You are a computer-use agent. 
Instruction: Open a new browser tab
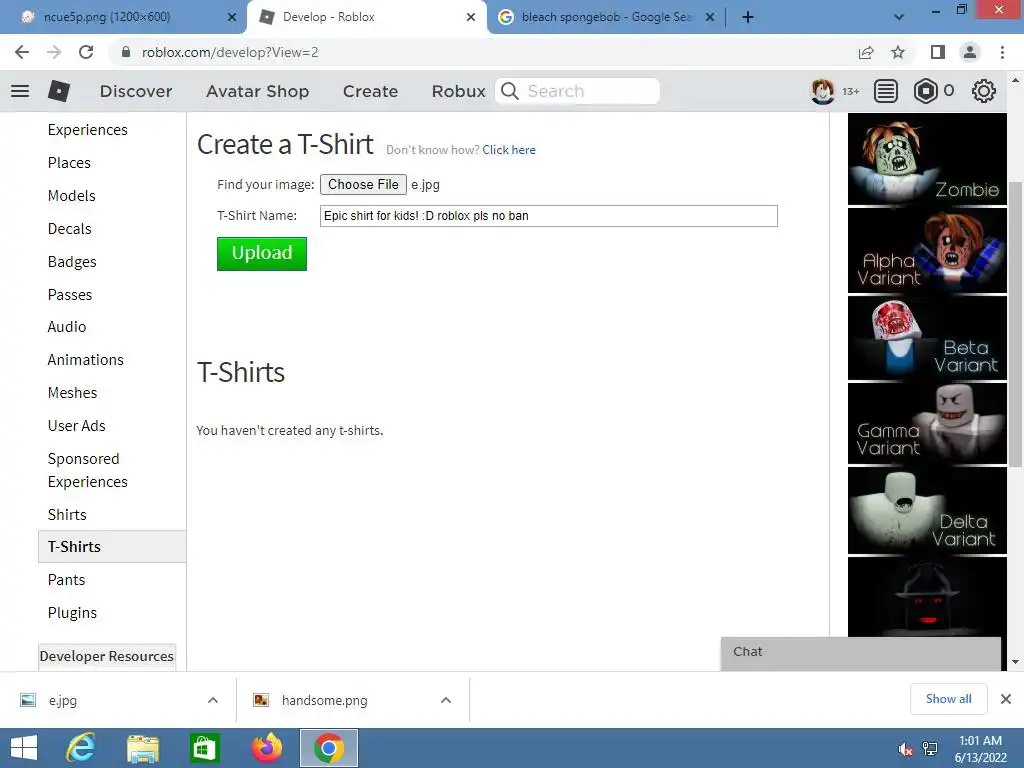point(748,17)
